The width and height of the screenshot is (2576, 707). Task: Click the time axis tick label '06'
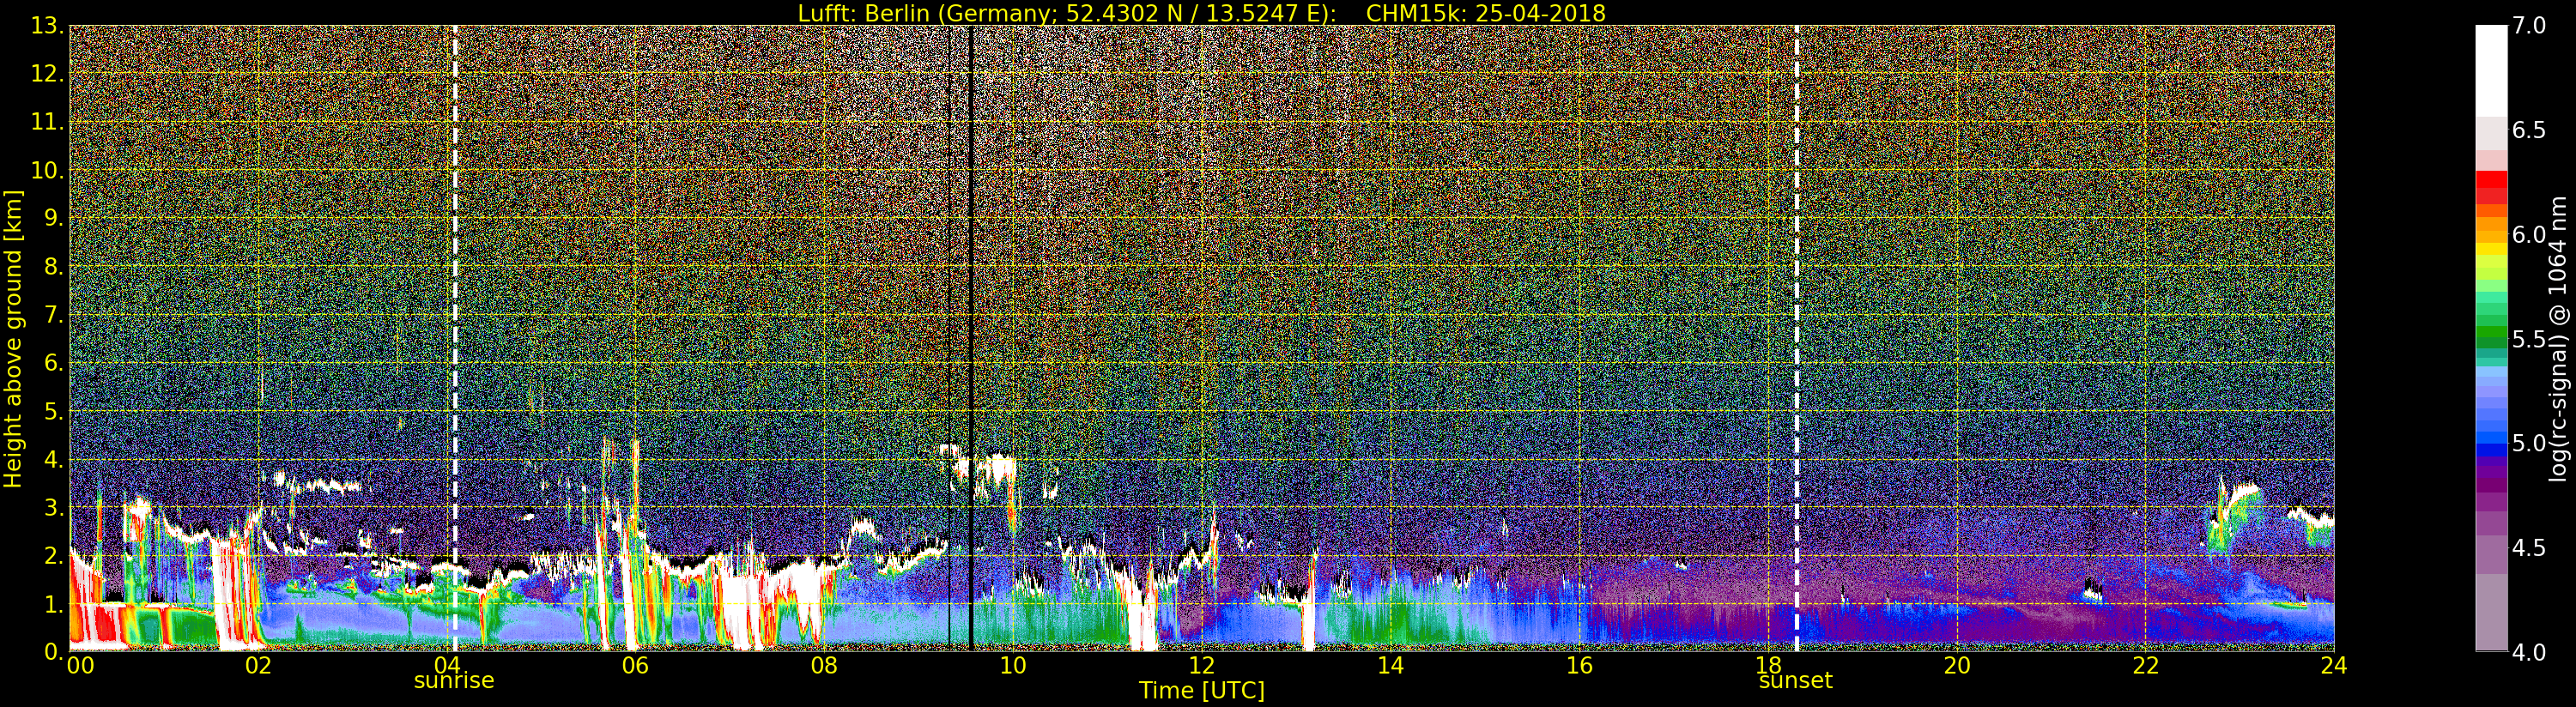click(636, 666)
